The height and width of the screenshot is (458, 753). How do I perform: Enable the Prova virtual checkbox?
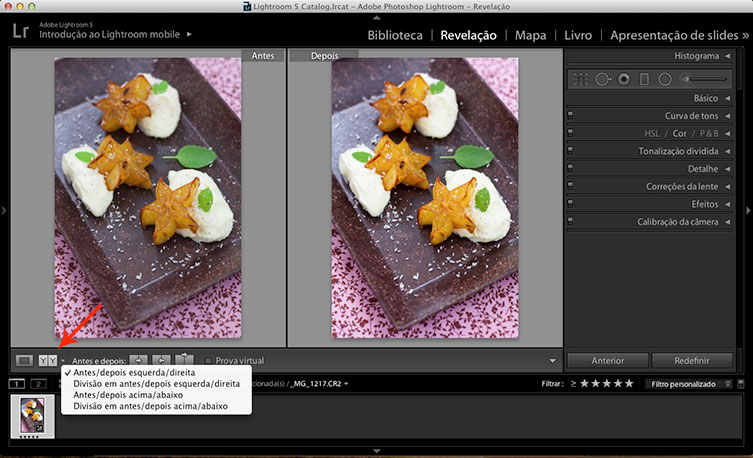coord(208,360)
